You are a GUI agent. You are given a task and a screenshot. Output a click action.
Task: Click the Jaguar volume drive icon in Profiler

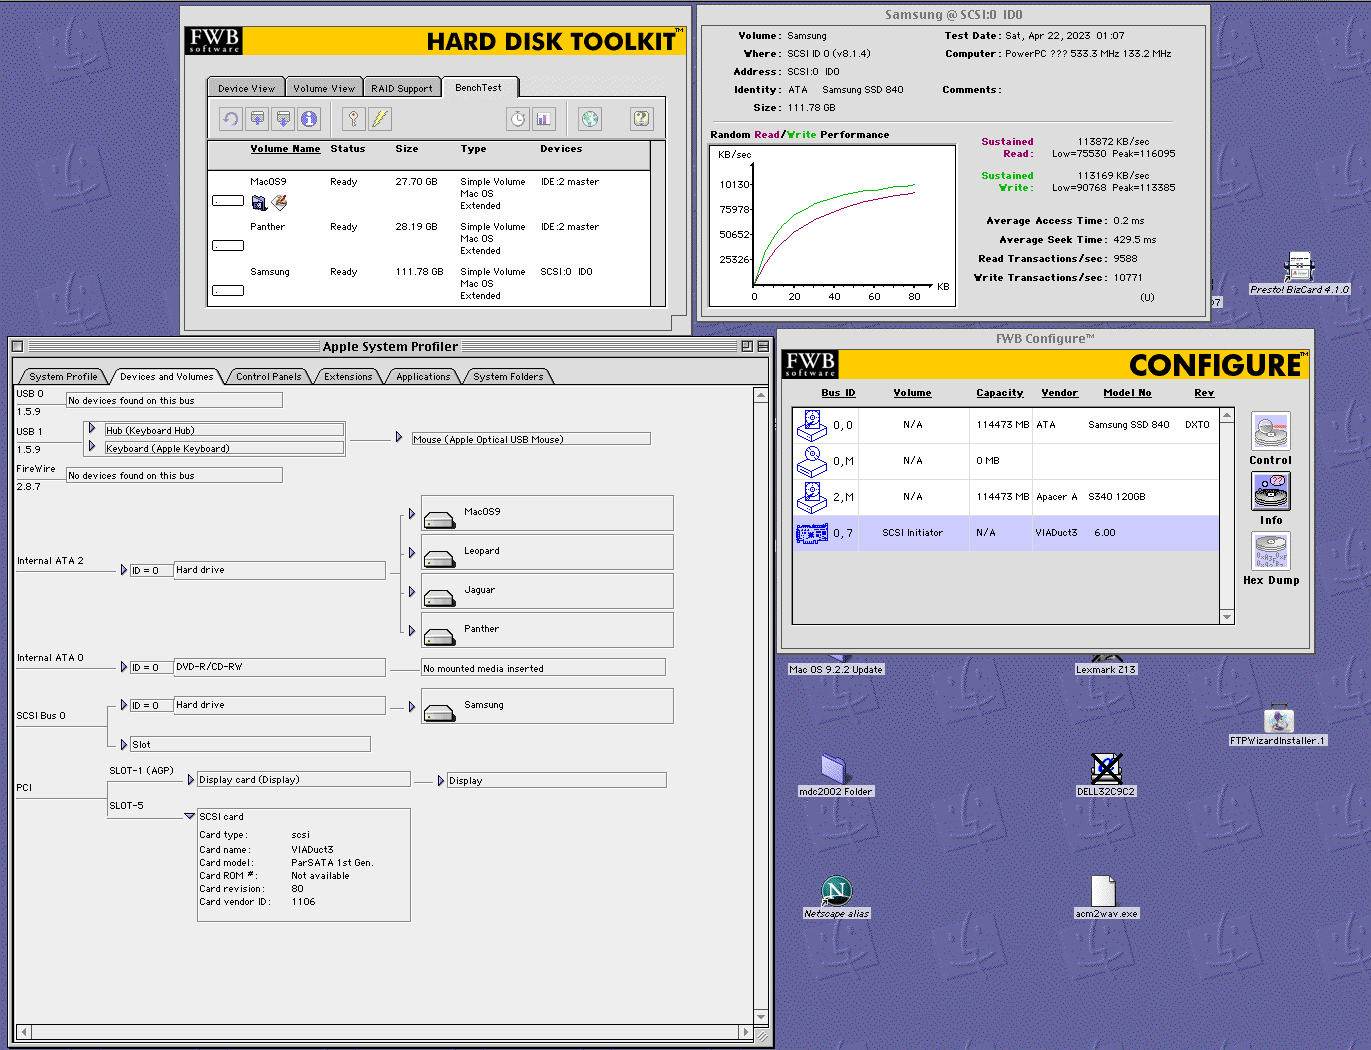(x=439, y=597)
